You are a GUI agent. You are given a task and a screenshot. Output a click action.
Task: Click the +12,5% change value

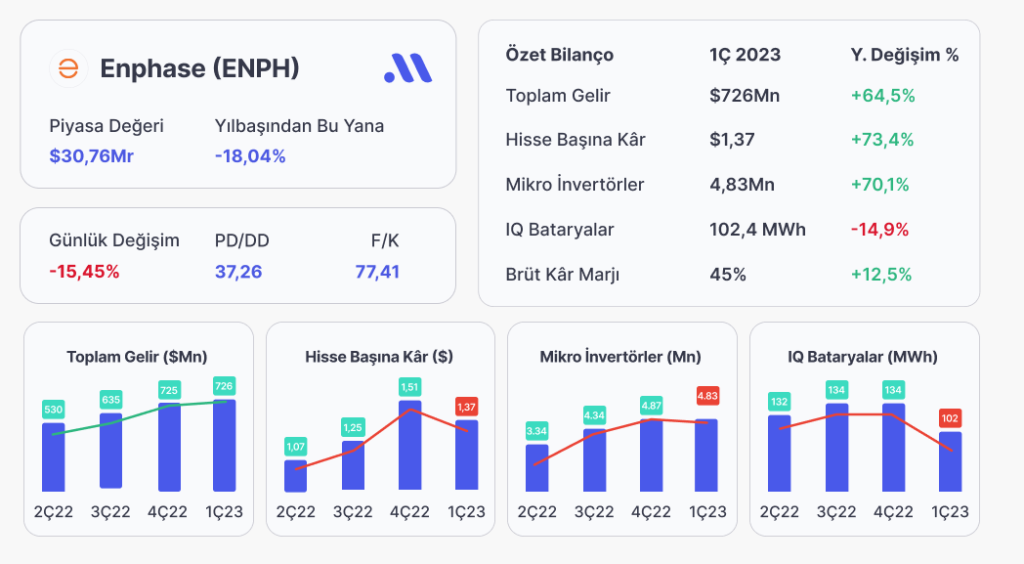click(881, 274)
